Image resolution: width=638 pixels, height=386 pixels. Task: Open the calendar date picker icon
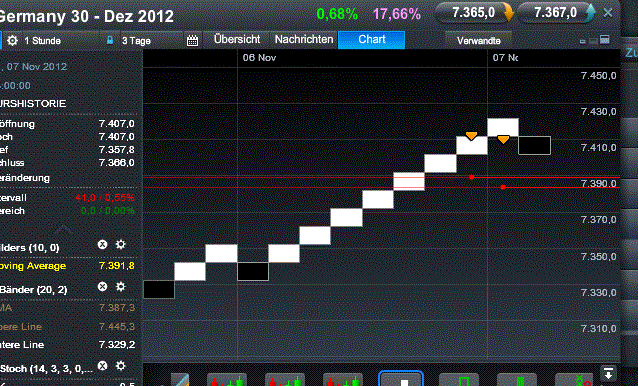tap(192, 40)
